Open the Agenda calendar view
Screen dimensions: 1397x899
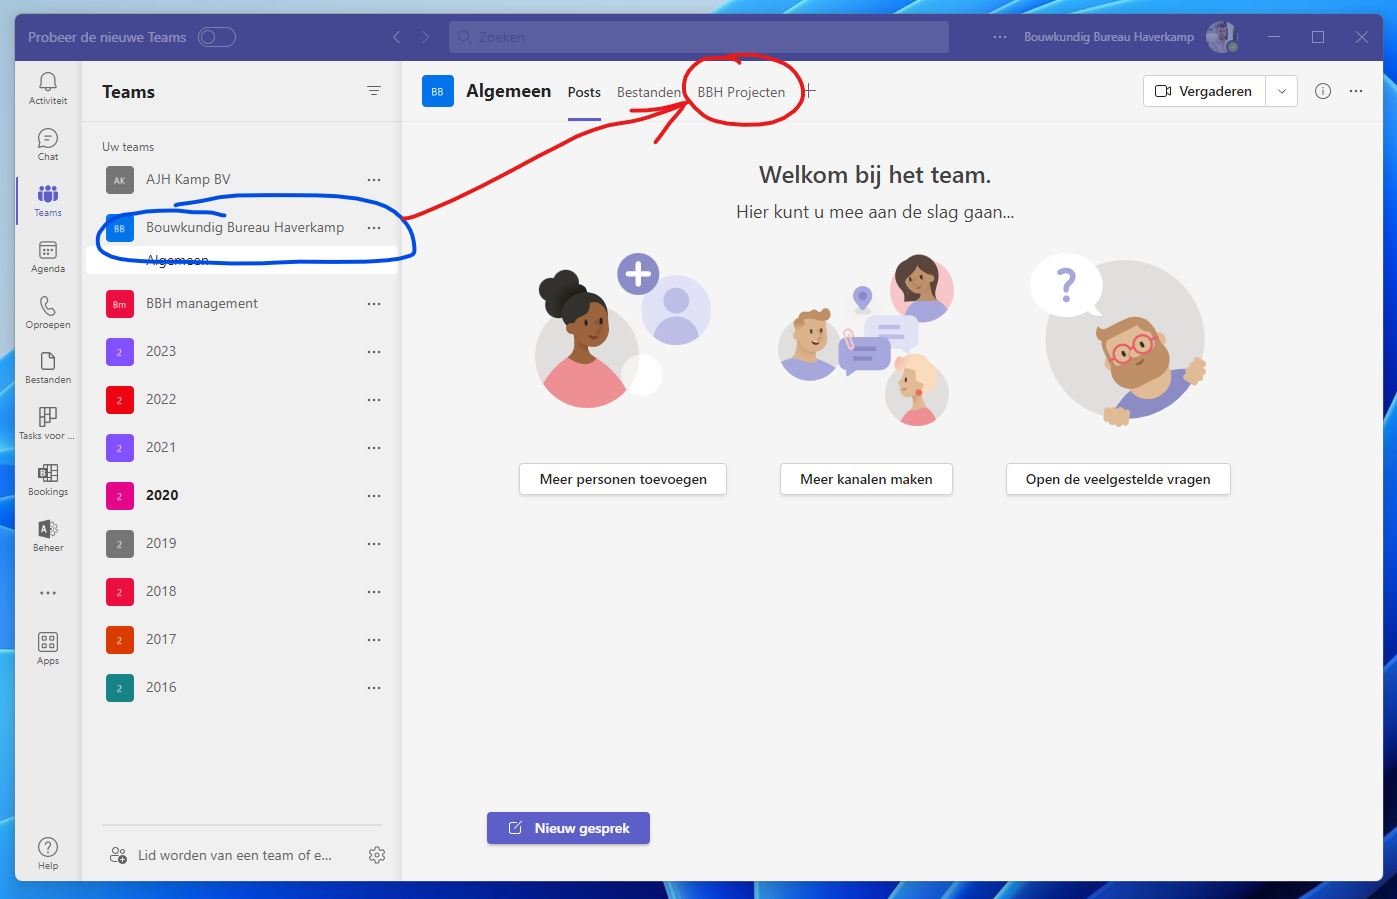click(x=48, y=256)
